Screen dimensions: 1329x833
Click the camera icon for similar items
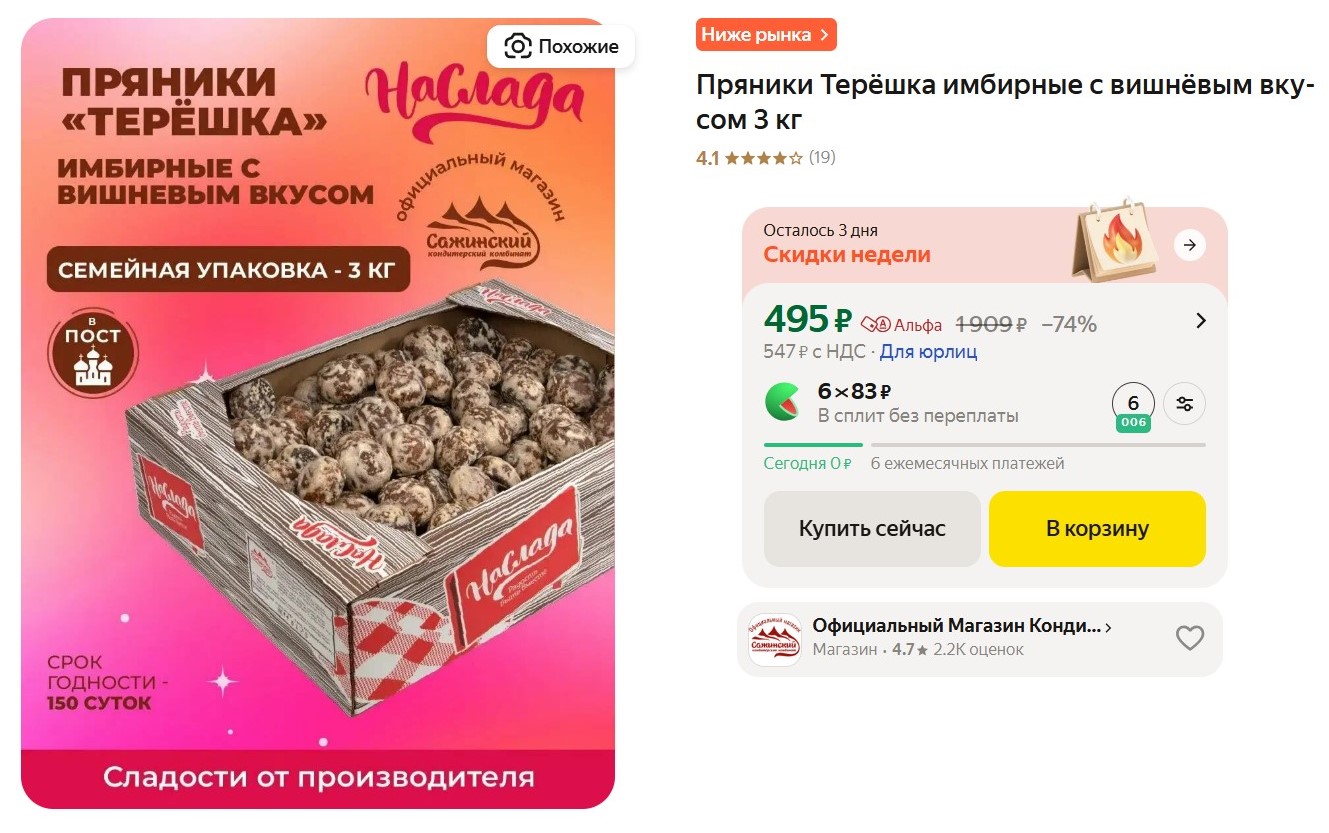pos(517,46)
